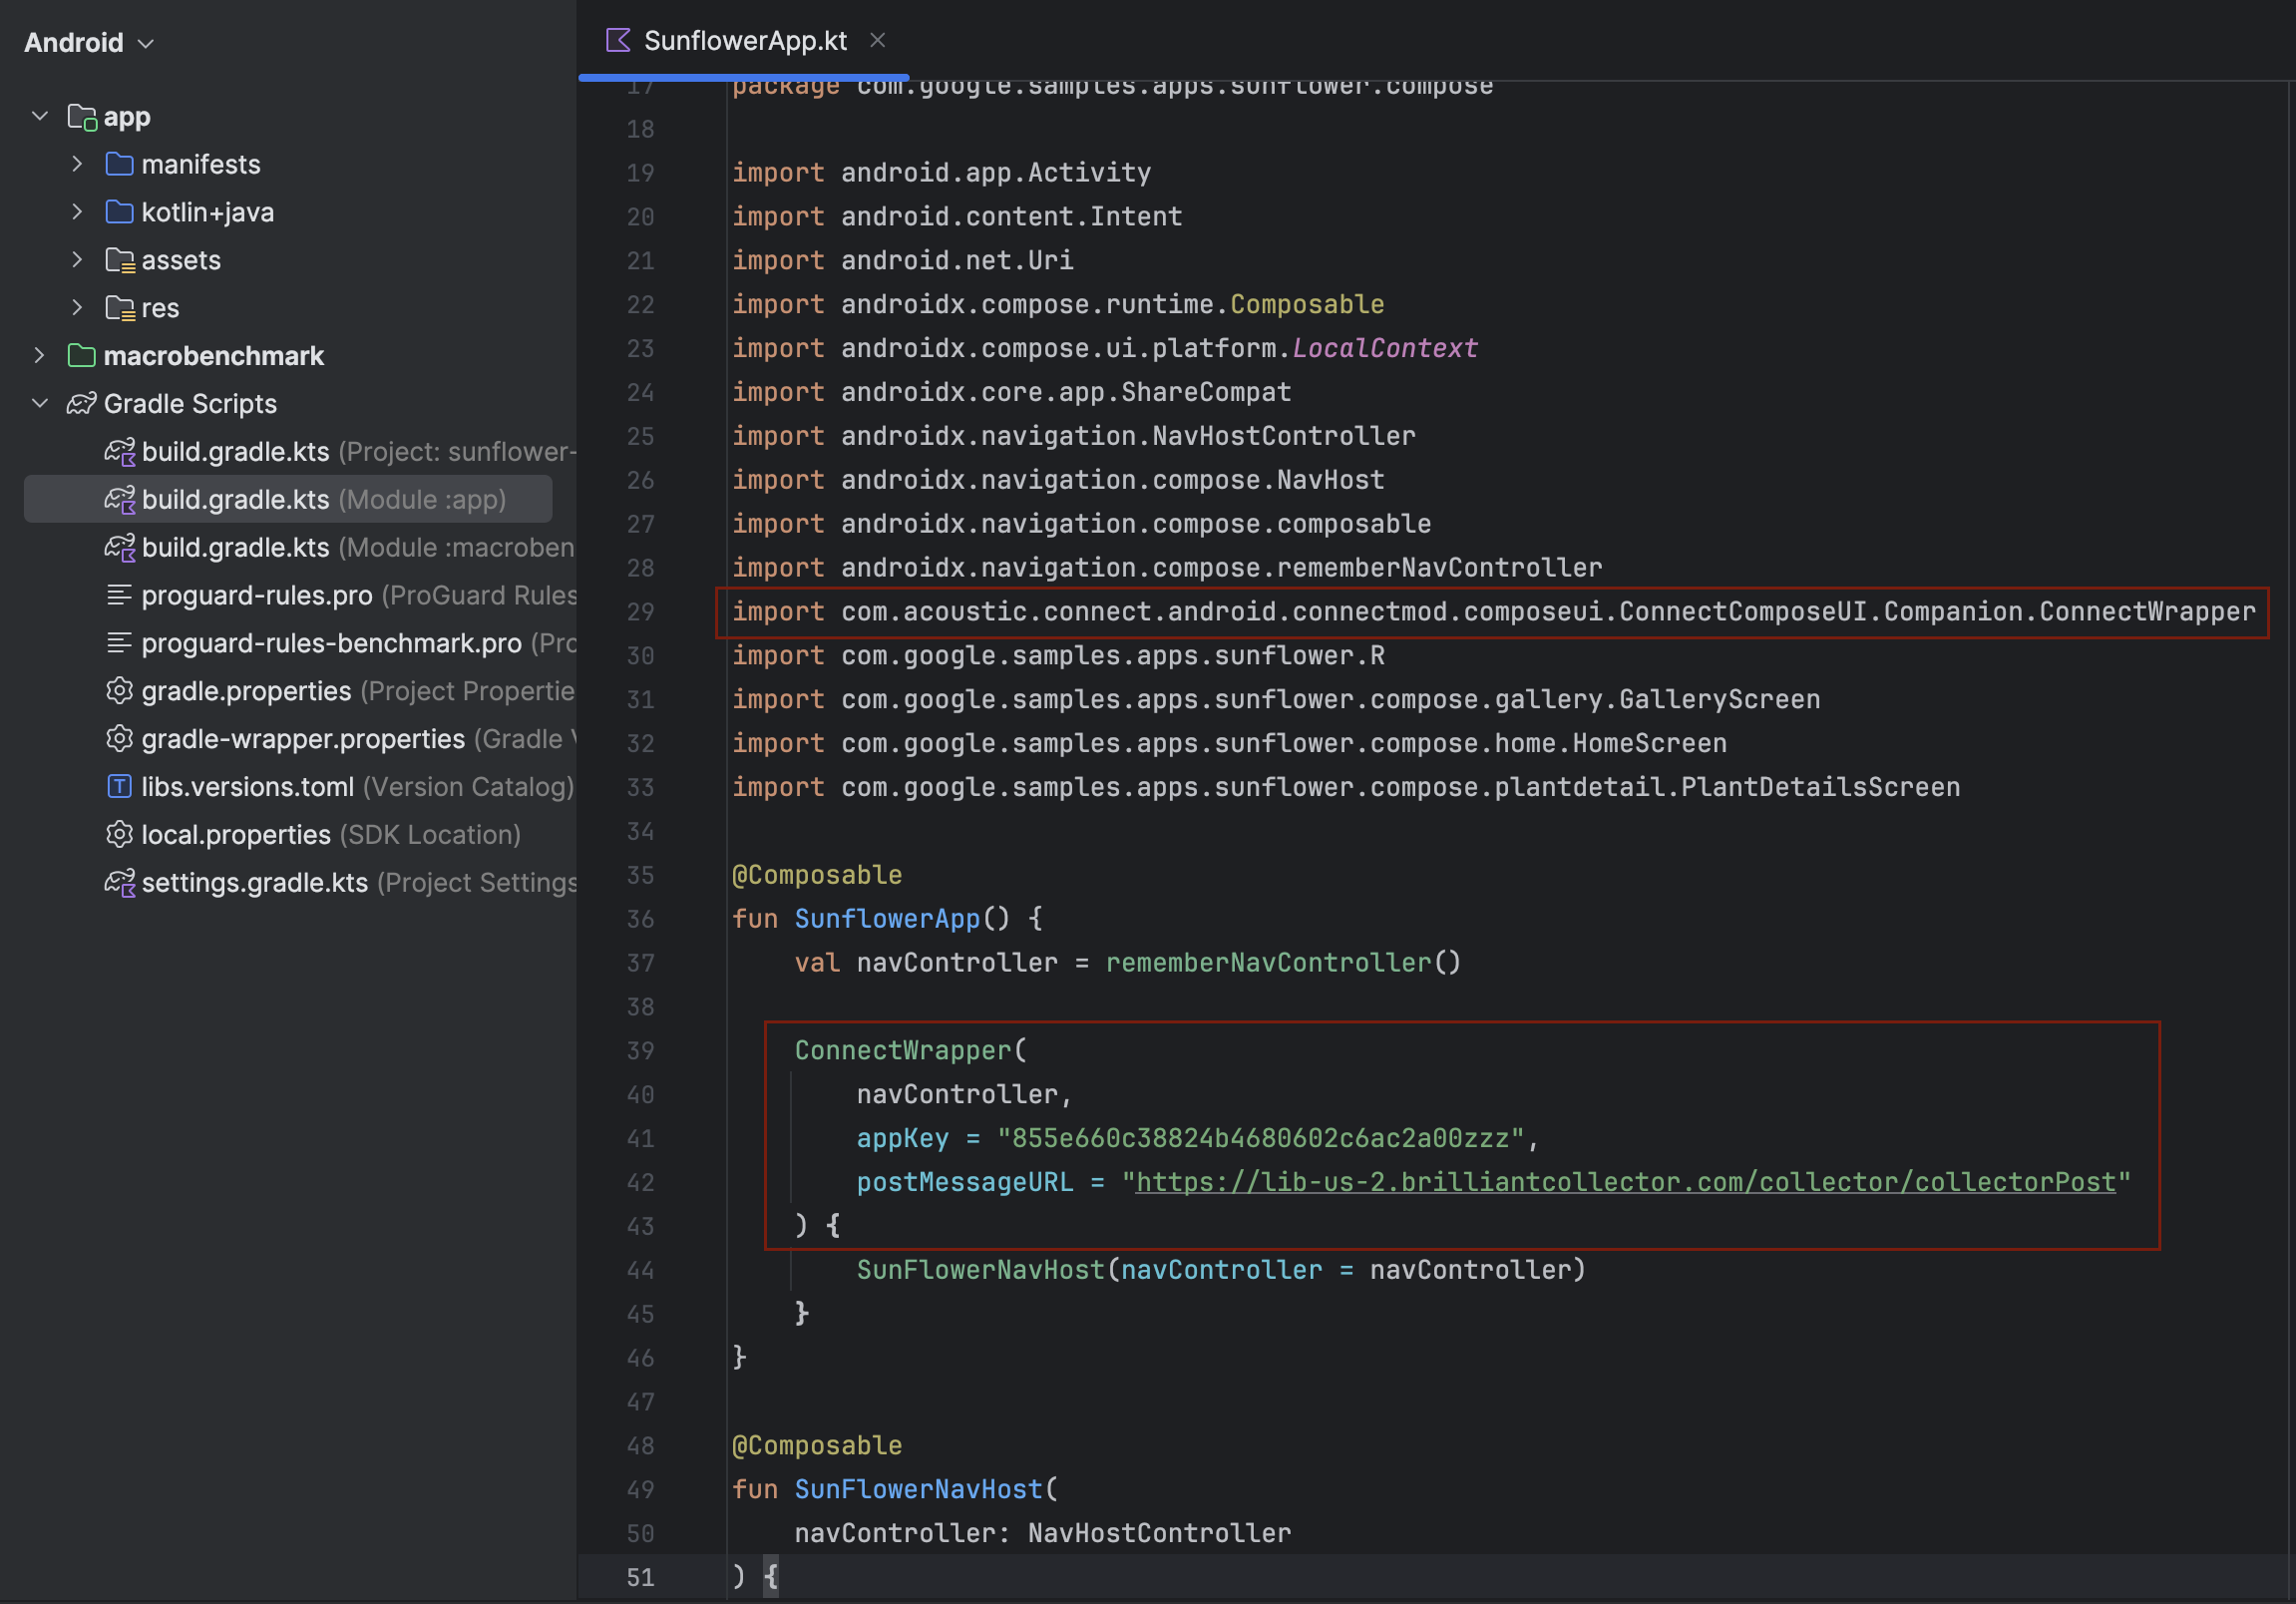Collapse the Gradle Scripts node
The image size is (2296, 1604).
pyautogui.click(x=40, y=404)
